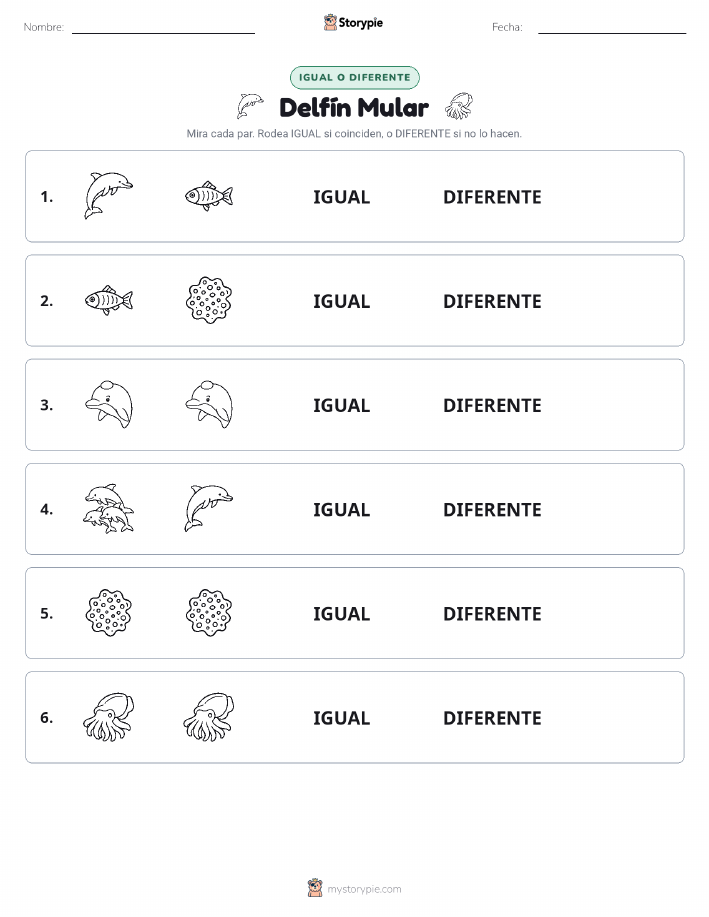Image resolution: width=709 pixels, height=917 pixels.
Task: Click the single dolphin in row 4
Action: point(209,508)
